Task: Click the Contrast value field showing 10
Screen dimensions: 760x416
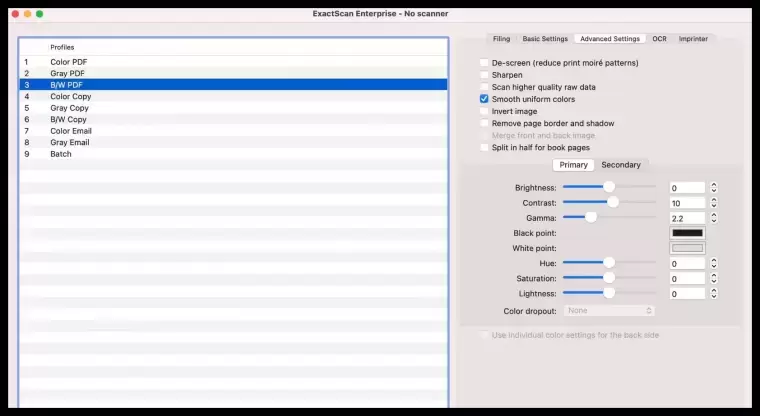Action: [x=687, y=203]
